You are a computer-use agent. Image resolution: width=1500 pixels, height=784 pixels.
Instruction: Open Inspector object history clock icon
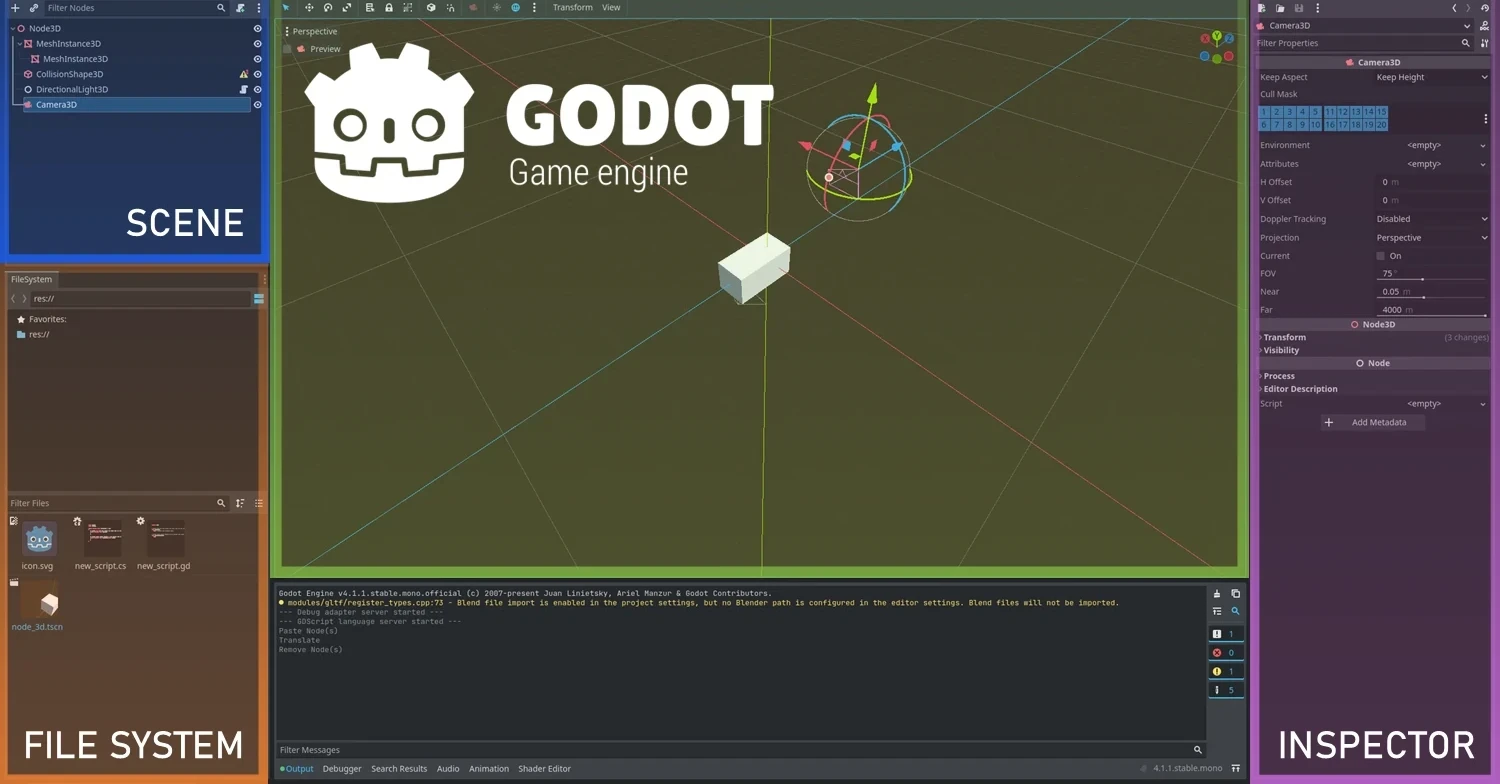coord(1485,8)
